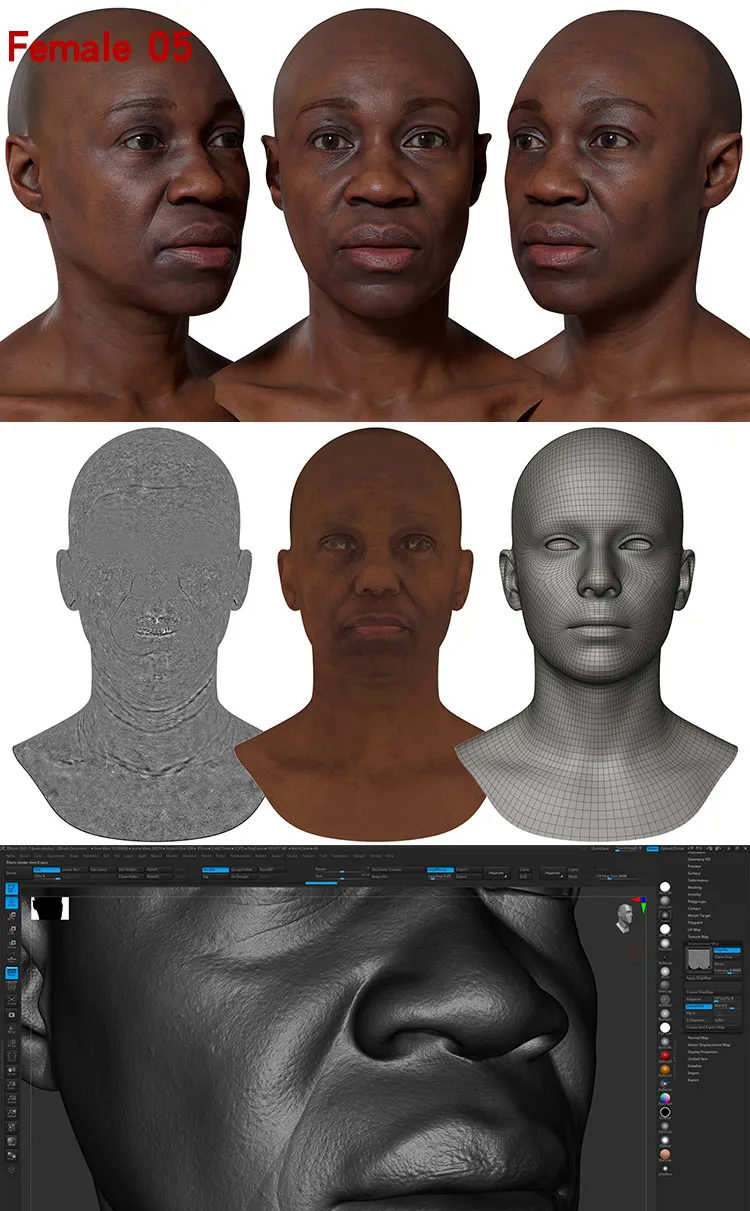
Task: Open the Alpha menu
Action: click(x=9, y=855)
